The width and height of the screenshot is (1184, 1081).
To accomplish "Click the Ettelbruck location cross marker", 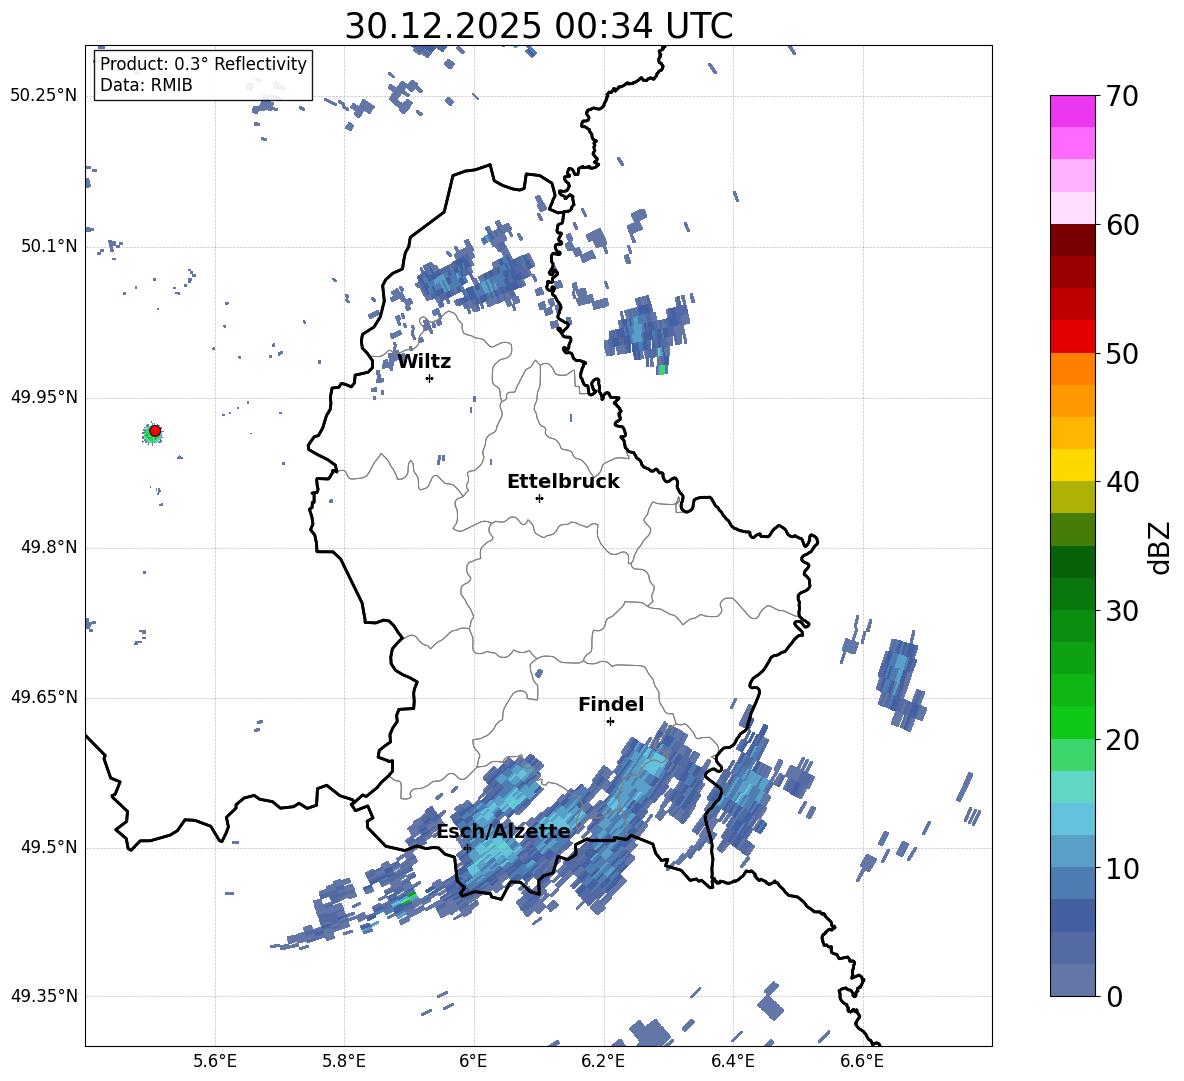I will [x=539, y=498].
